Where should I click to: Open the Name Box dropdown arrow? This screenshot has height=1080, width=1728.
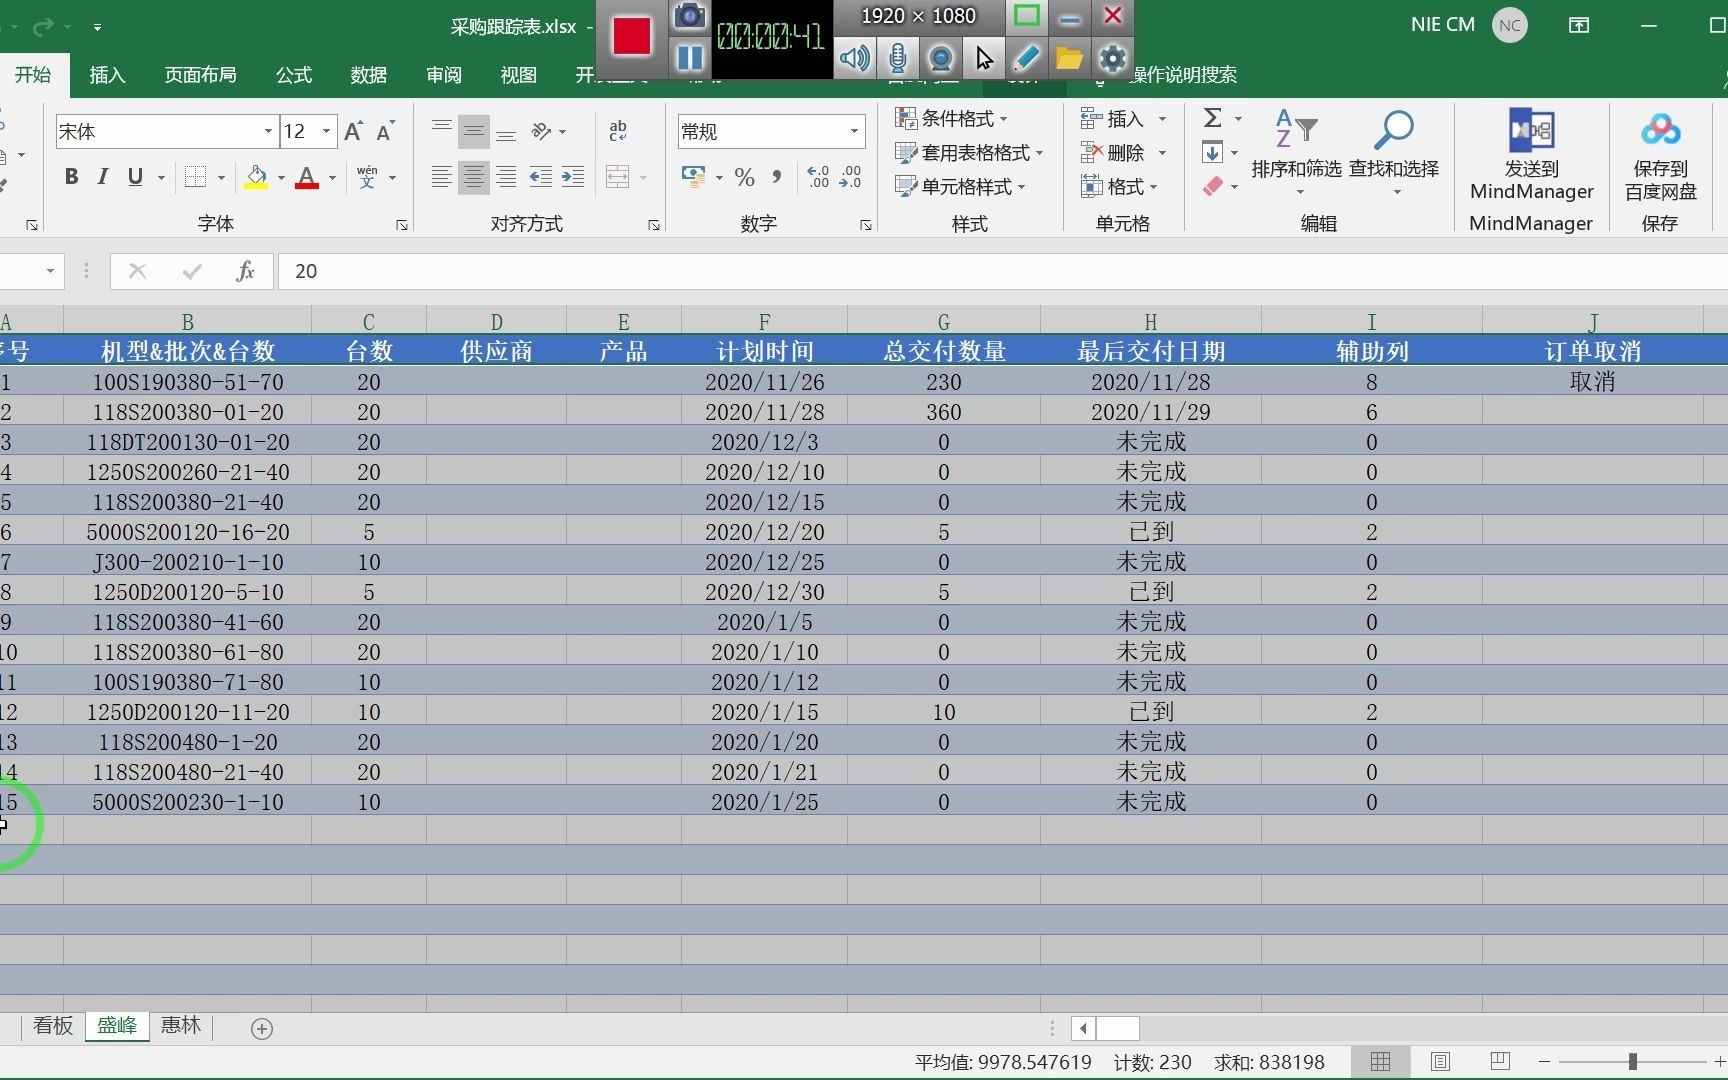(x=49, y=271)
